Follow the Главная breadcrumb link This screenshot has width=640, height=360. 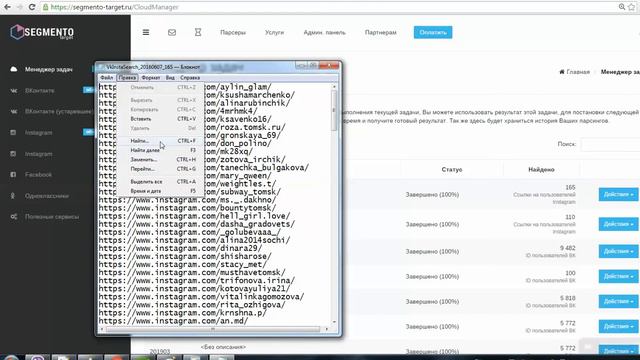[x=578, y=72]
